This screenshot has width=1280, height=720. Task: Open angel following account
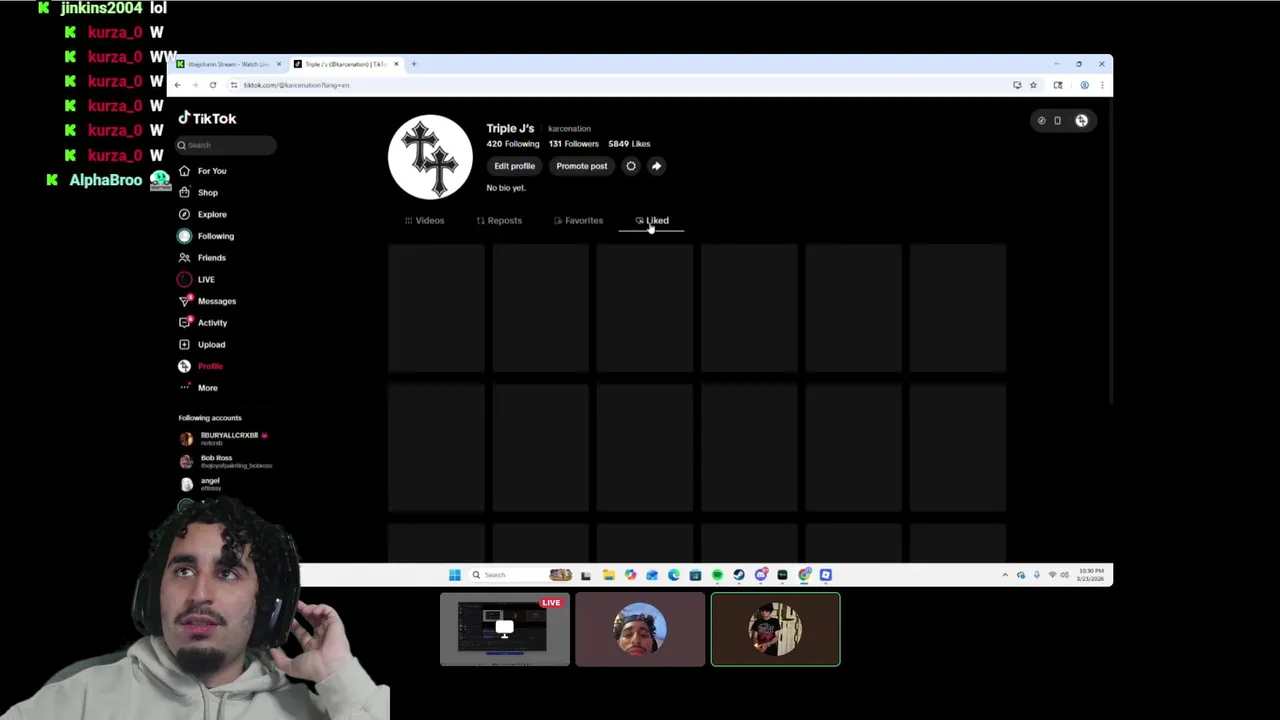(200, 484)
